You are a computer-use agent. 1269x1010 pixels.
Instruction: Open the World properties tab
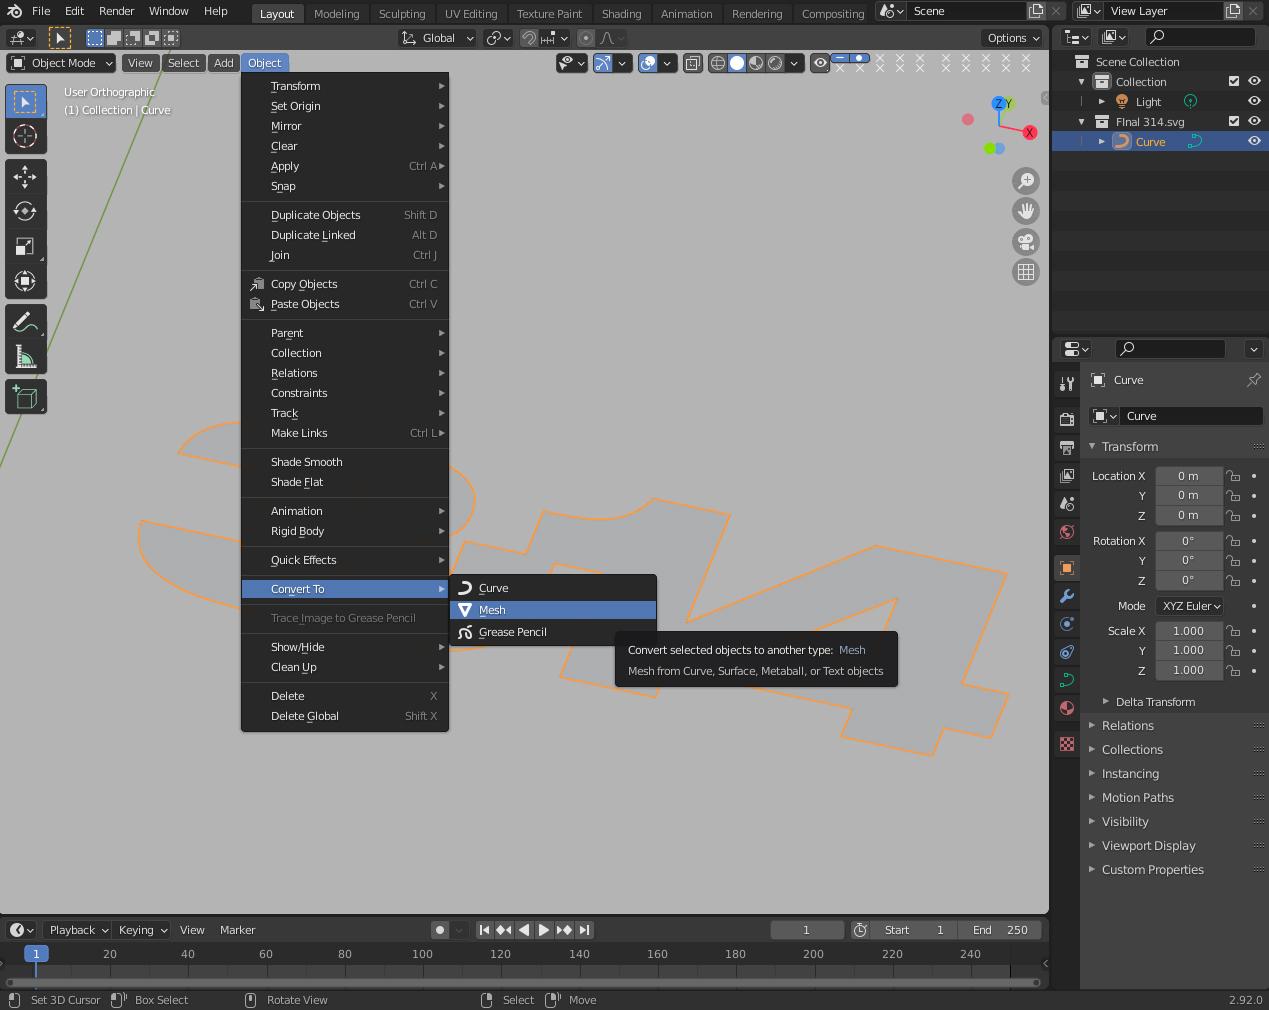click(1066, 532)
